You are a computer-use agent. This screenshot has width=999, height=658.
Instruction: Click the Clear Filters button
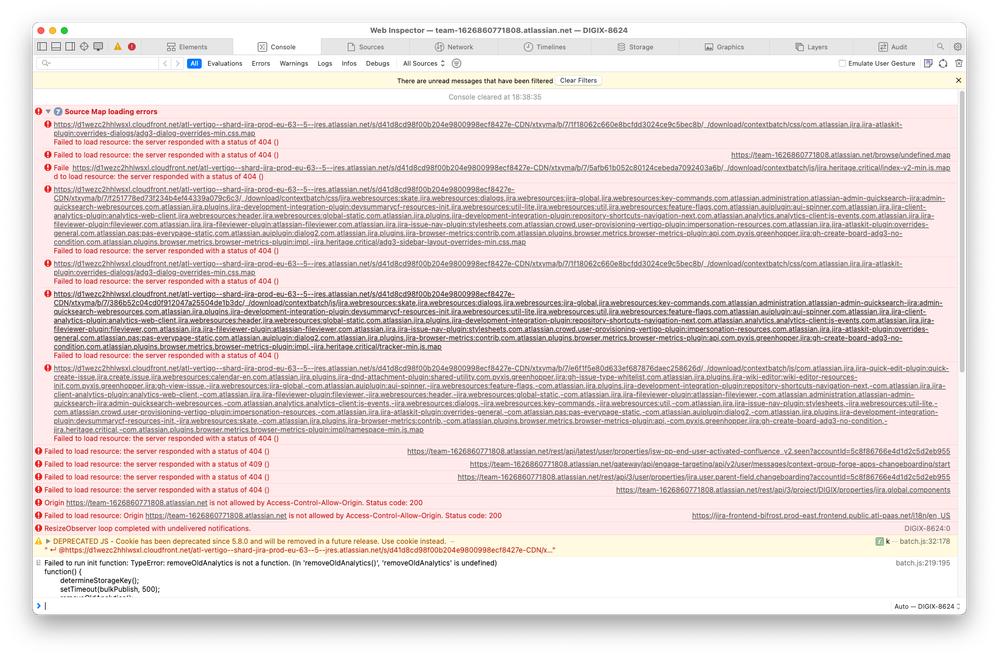click(579, 80)
